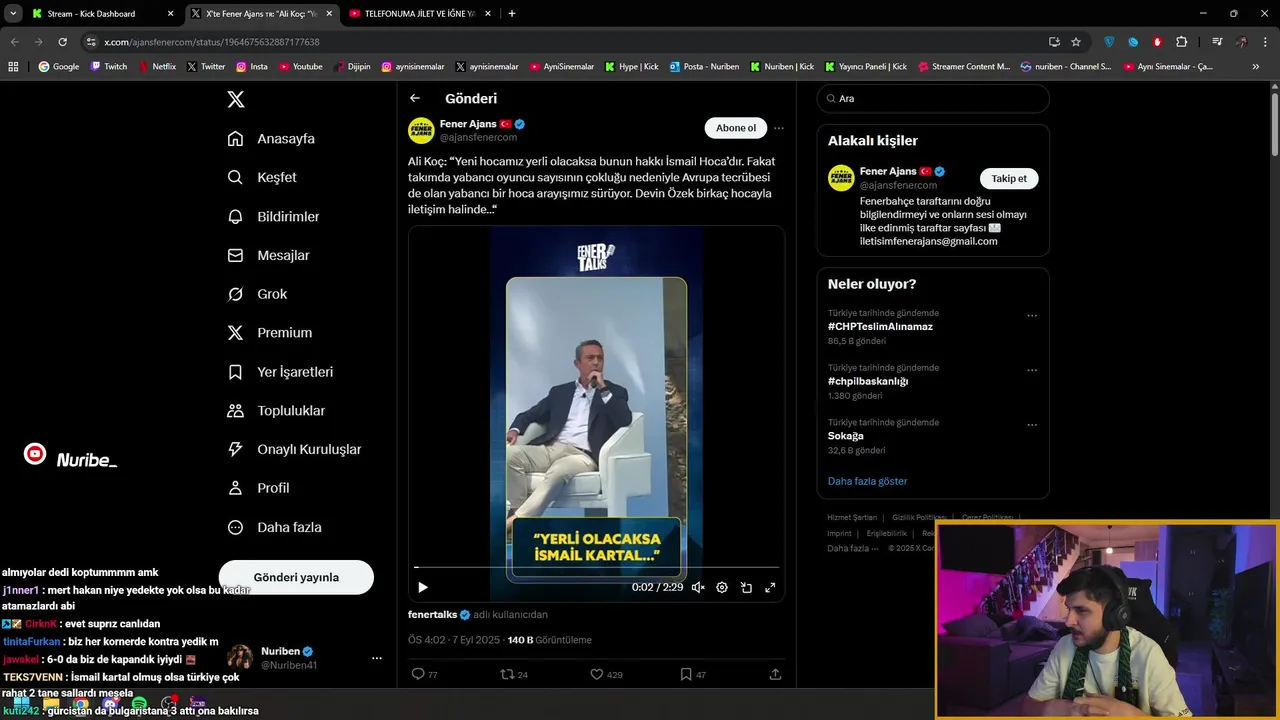Open Fener Ajans profile avatar on post

point(421,130)
